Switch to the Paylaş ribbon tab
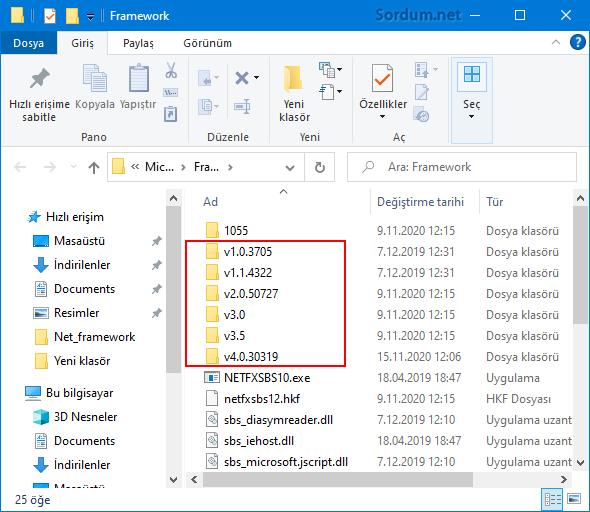 coord(138,43)
